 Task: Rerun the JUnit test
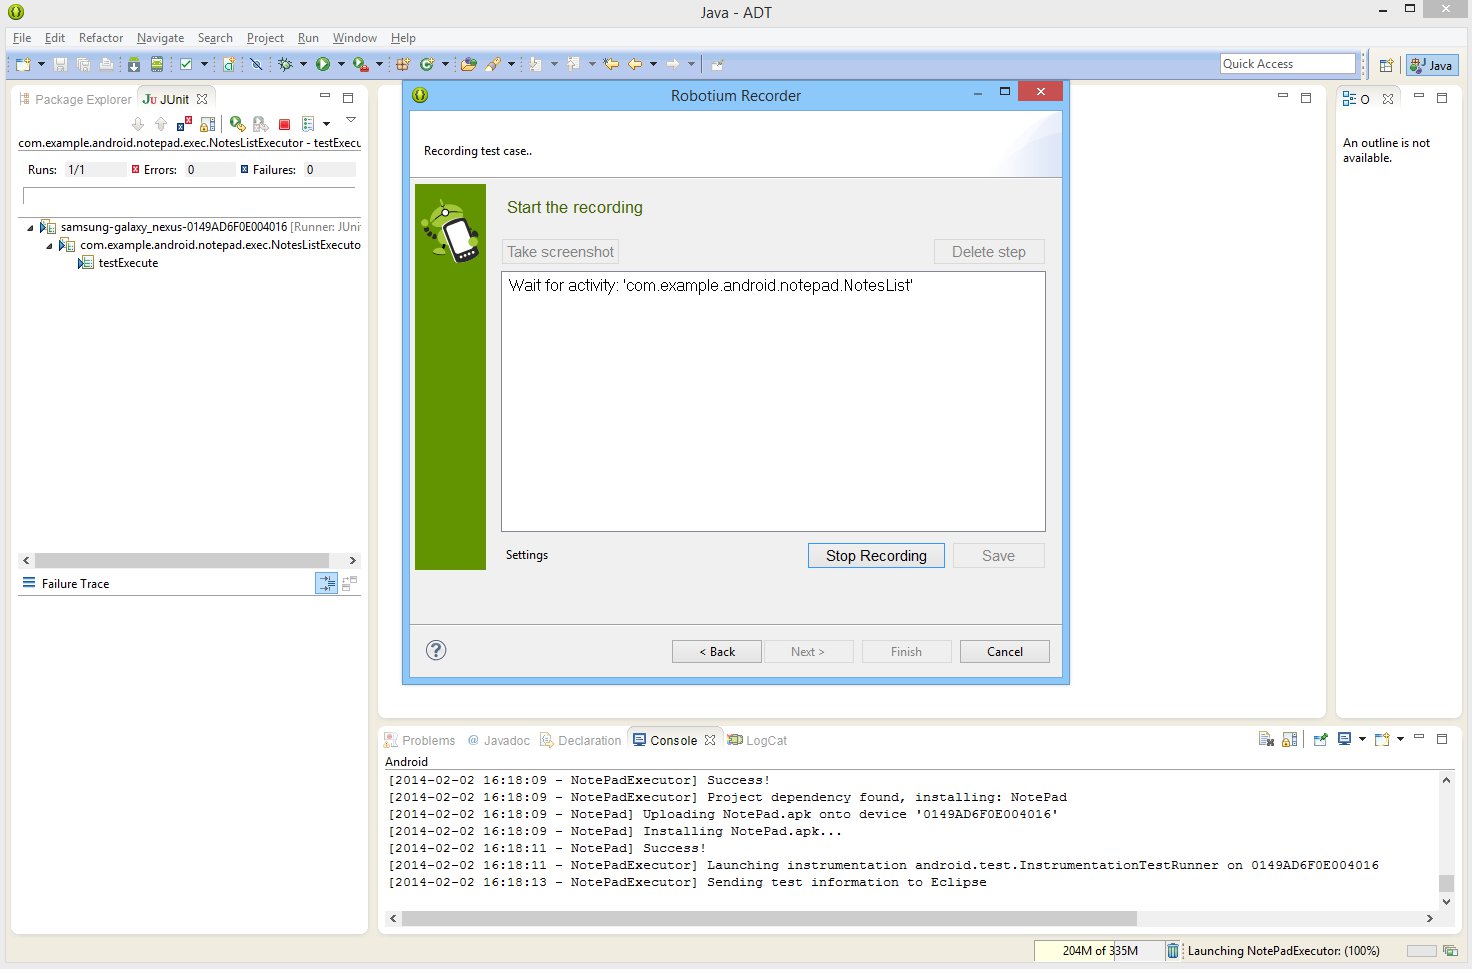pos(237,123)
